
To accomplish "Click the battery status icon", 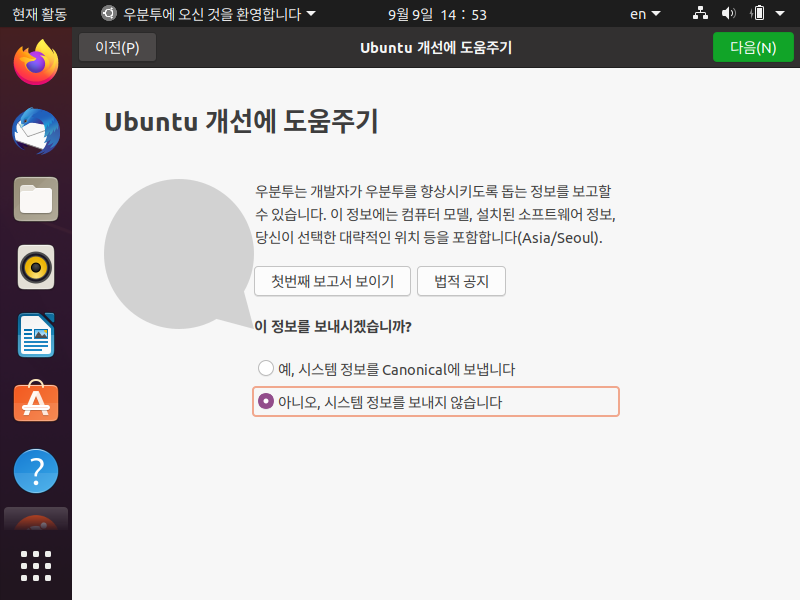I will click(x=759, y=13).
